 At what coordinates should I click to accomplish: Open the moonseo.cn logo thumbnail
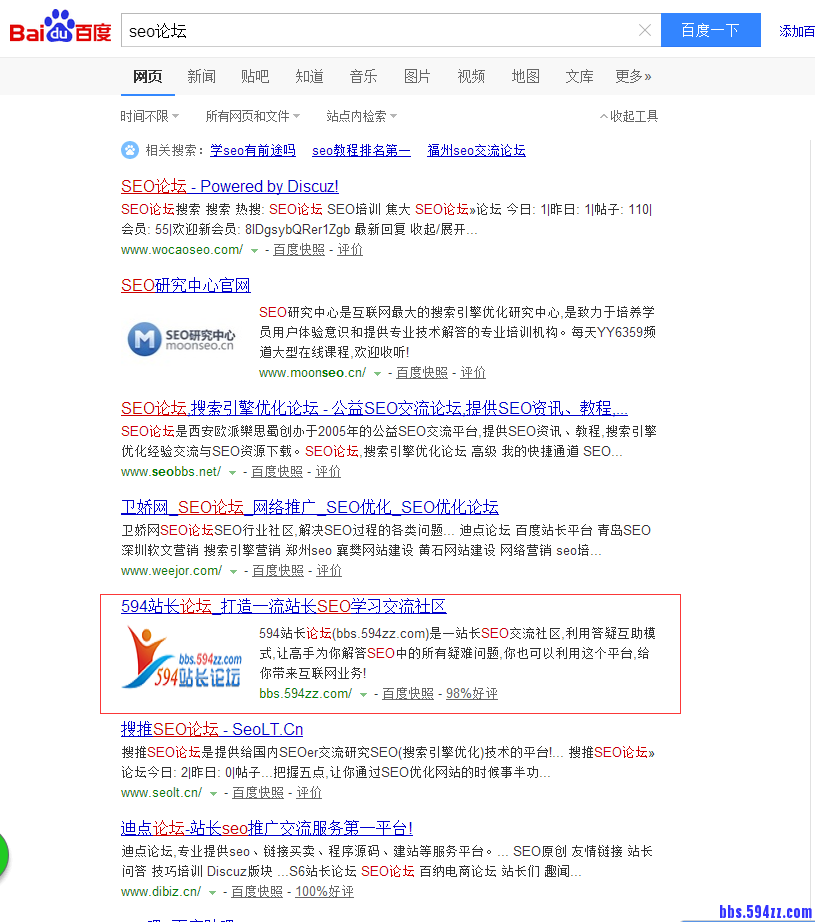coord(182,340)
